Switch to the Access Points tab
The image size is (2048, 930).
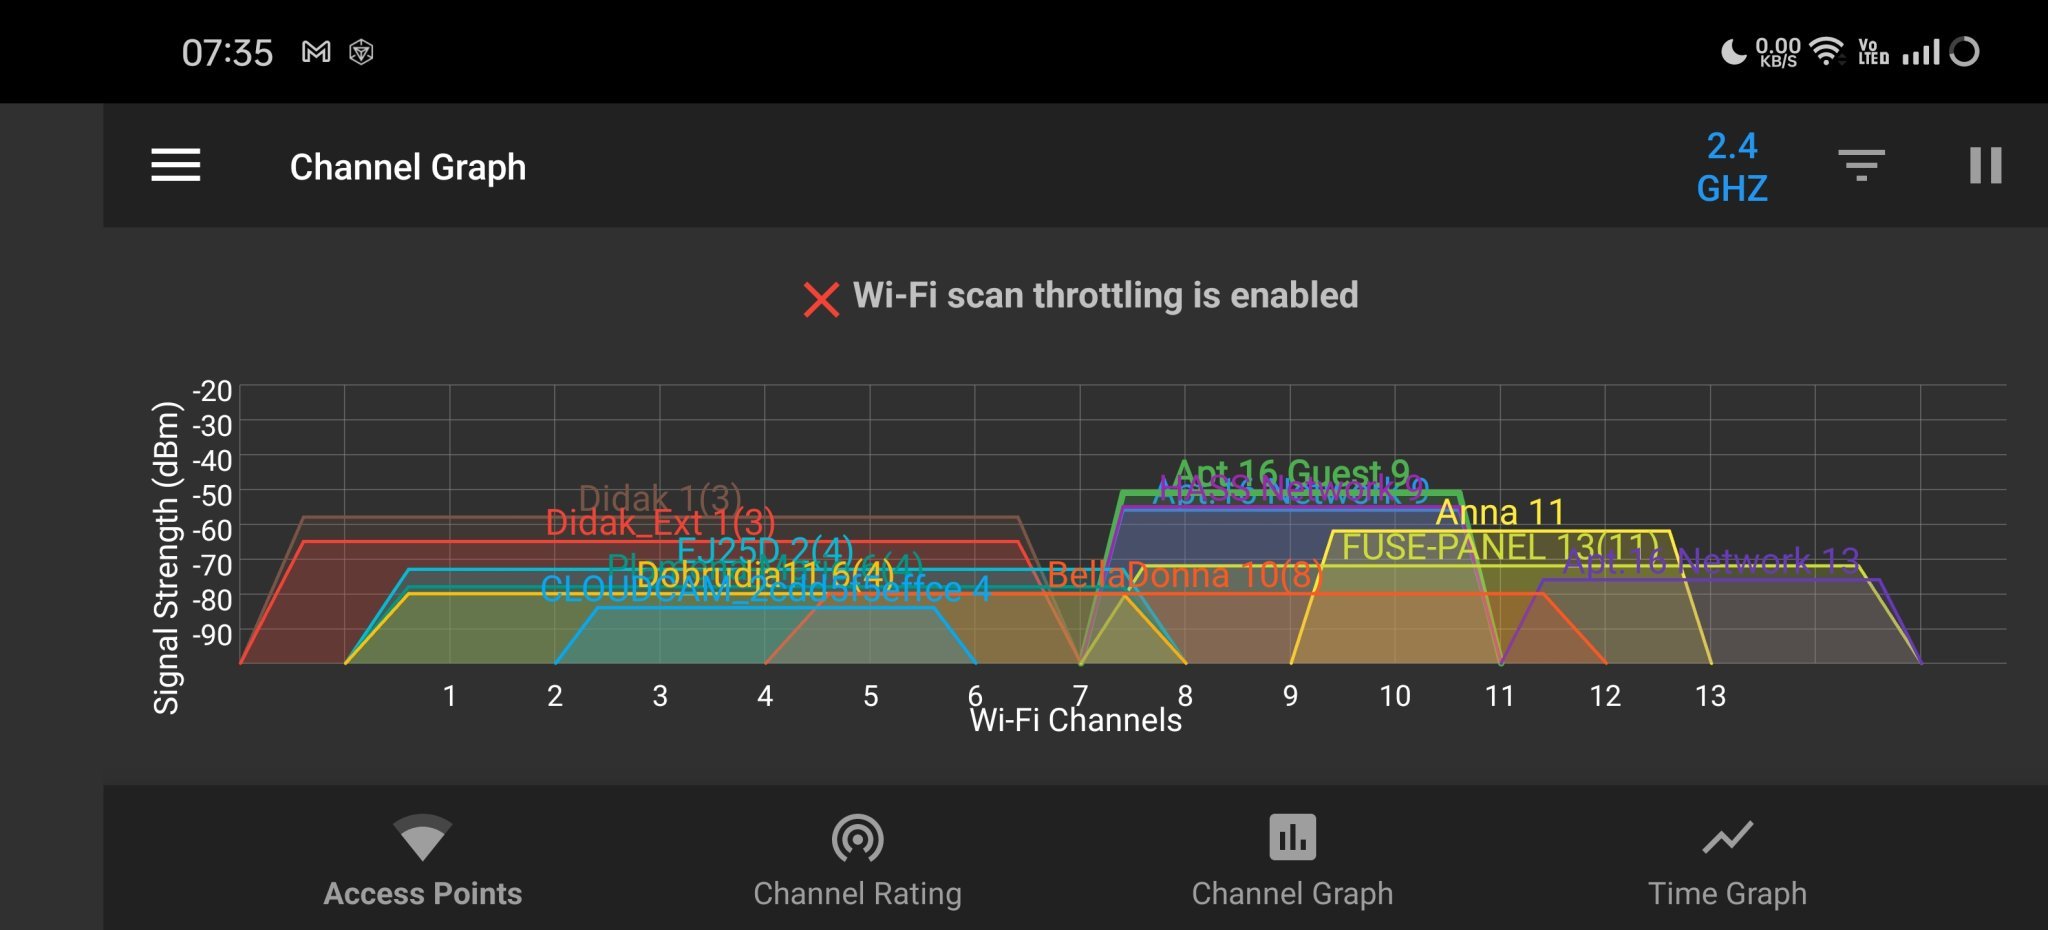423,893
